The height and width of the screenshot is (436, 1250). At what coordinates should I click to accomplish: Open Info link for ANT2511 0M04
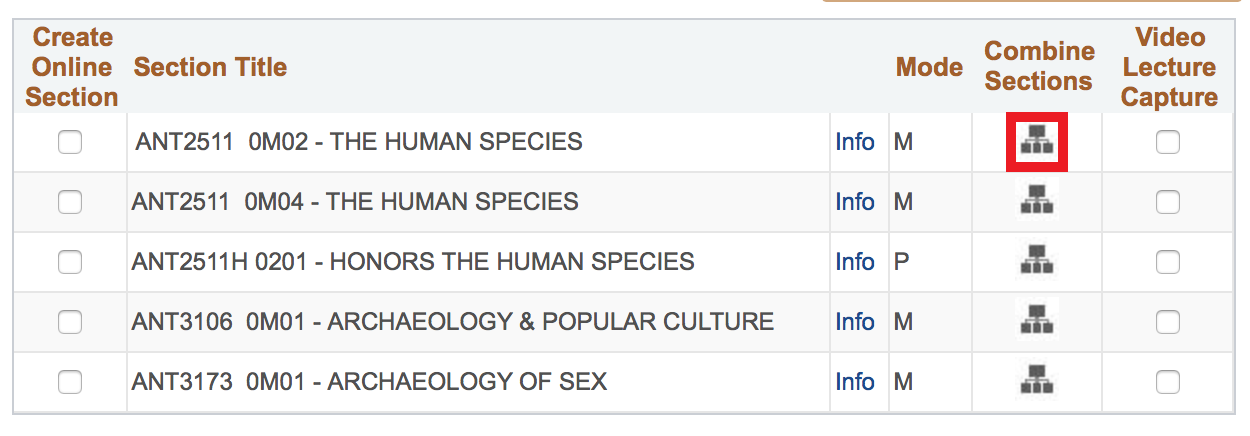[855, 202]
